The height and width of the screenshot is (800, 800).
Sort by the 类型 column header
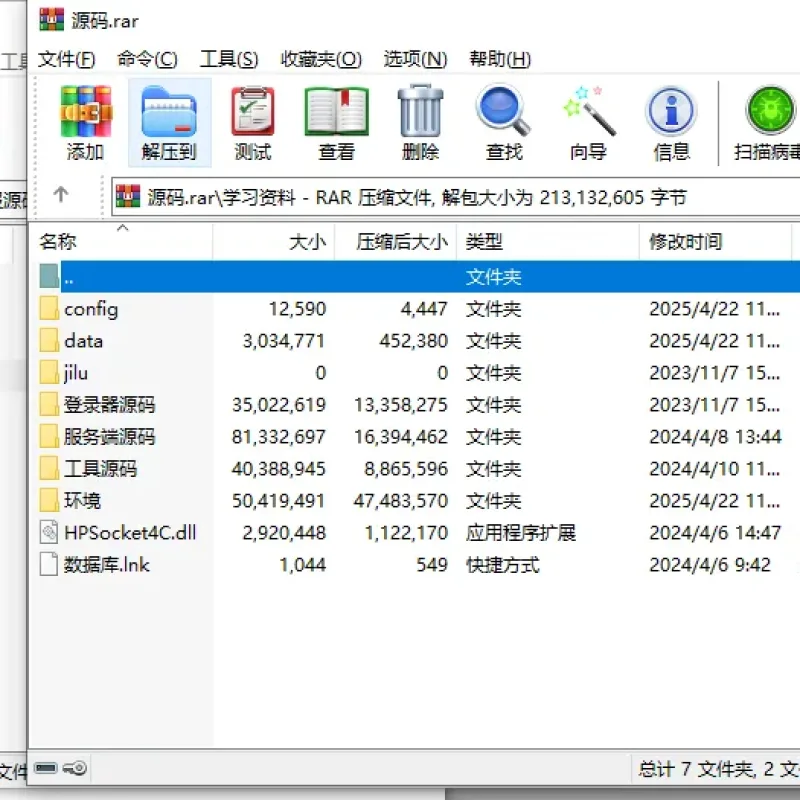click(x=548, y=241)
